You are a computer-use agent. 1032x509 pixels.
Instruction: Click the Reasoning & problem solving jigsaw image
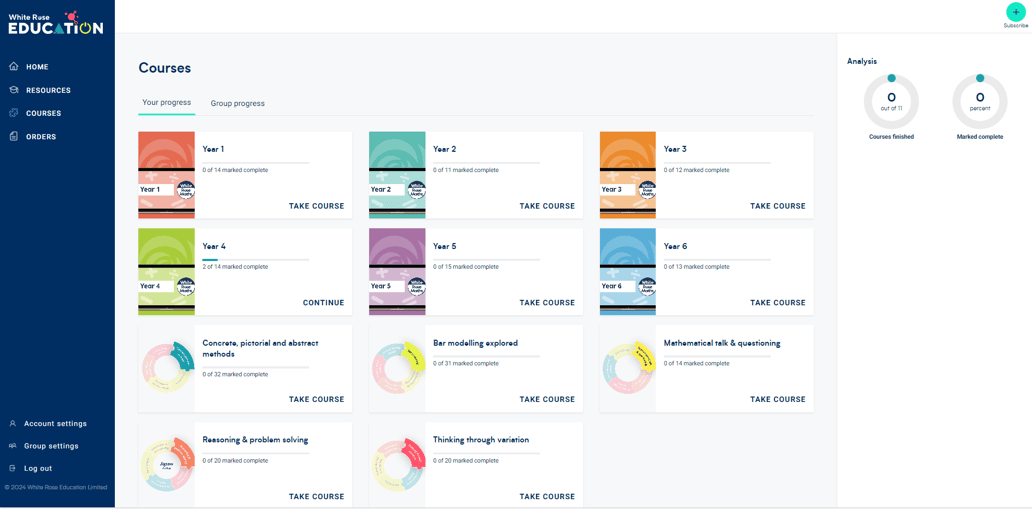click(x=167, y=466)
